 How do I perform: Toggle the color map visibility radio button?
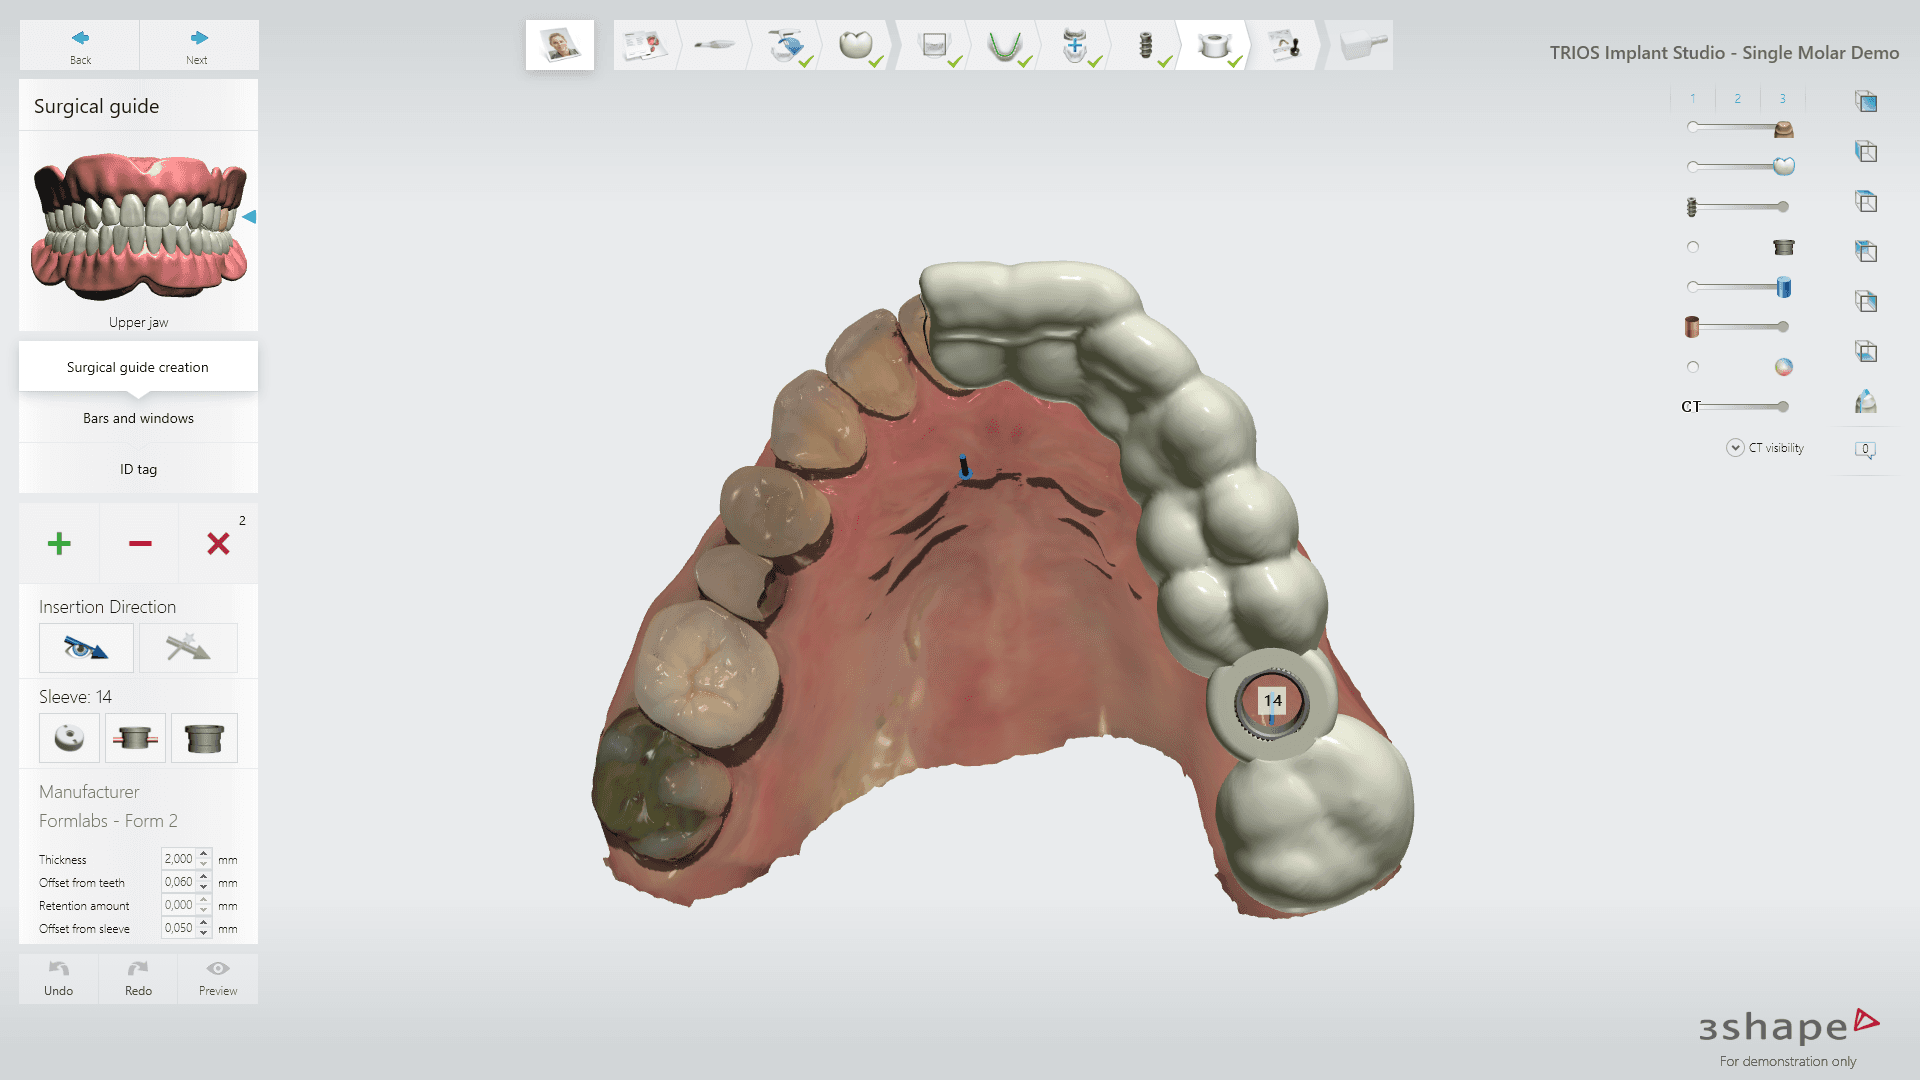(1693, 367)
